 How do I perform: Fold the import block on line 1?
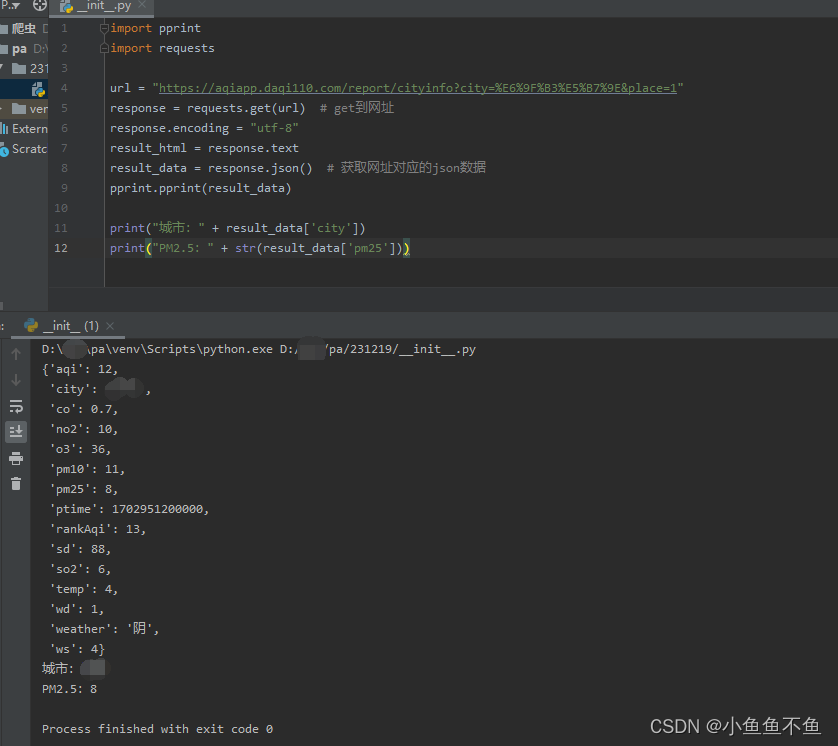pos(104,28)
